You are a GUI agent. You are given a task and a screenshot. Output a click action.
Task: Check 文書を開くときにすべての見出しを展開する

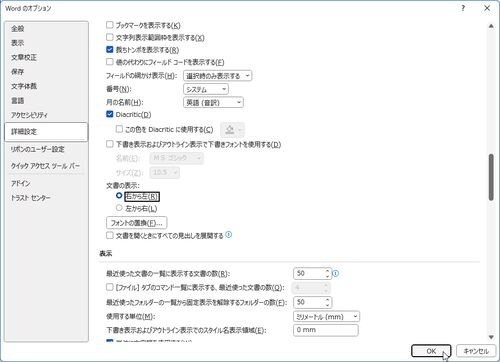coord(110,235)
